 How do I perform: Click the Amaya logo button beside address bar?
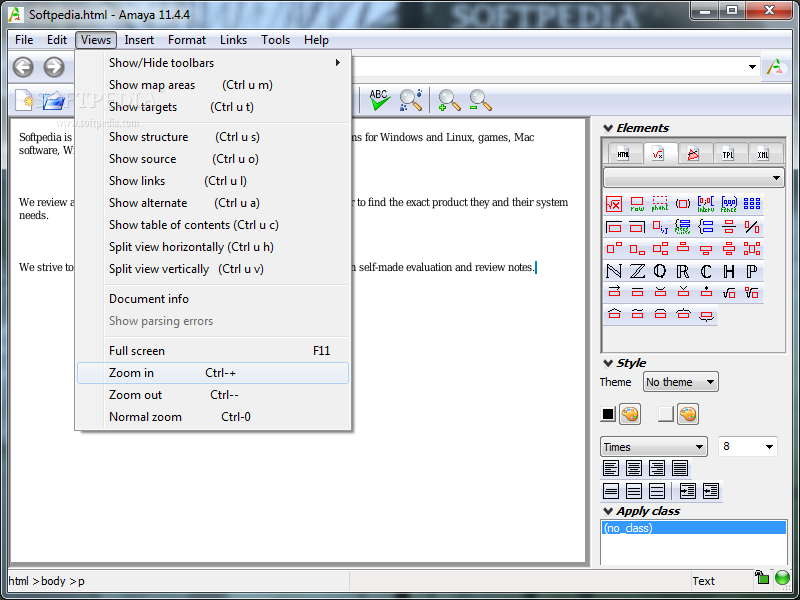point(775,67)
